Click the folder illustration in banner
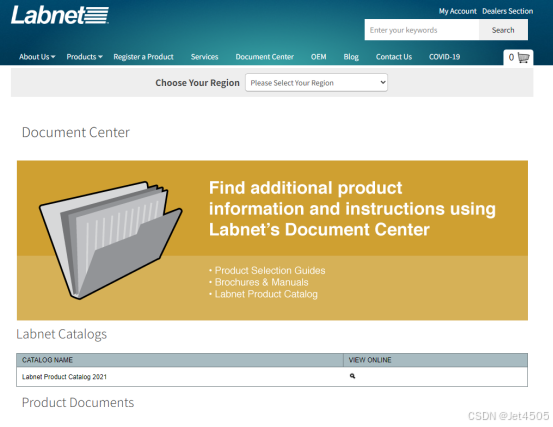This screenshot has width=553, height=427. click(110, 240)
